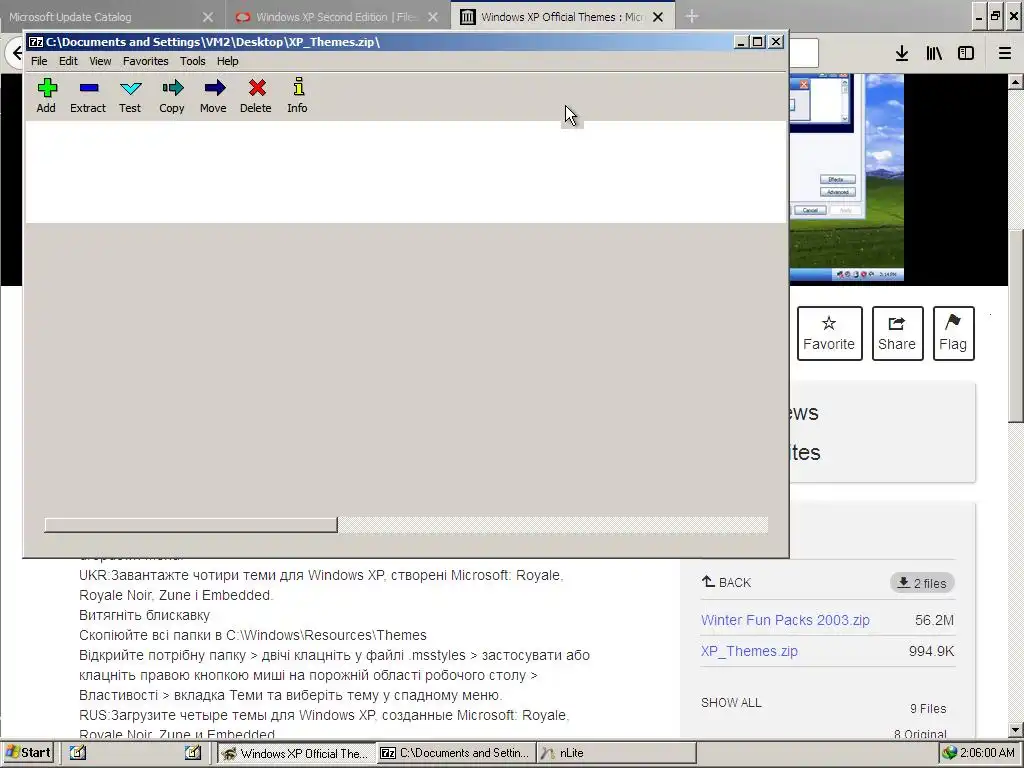Image resolution: width=1024 pixels, height=768 pixels.
Task: Close the Windows XP Second Edition tab
Action: pyautogui.click(x=433, y=17)
